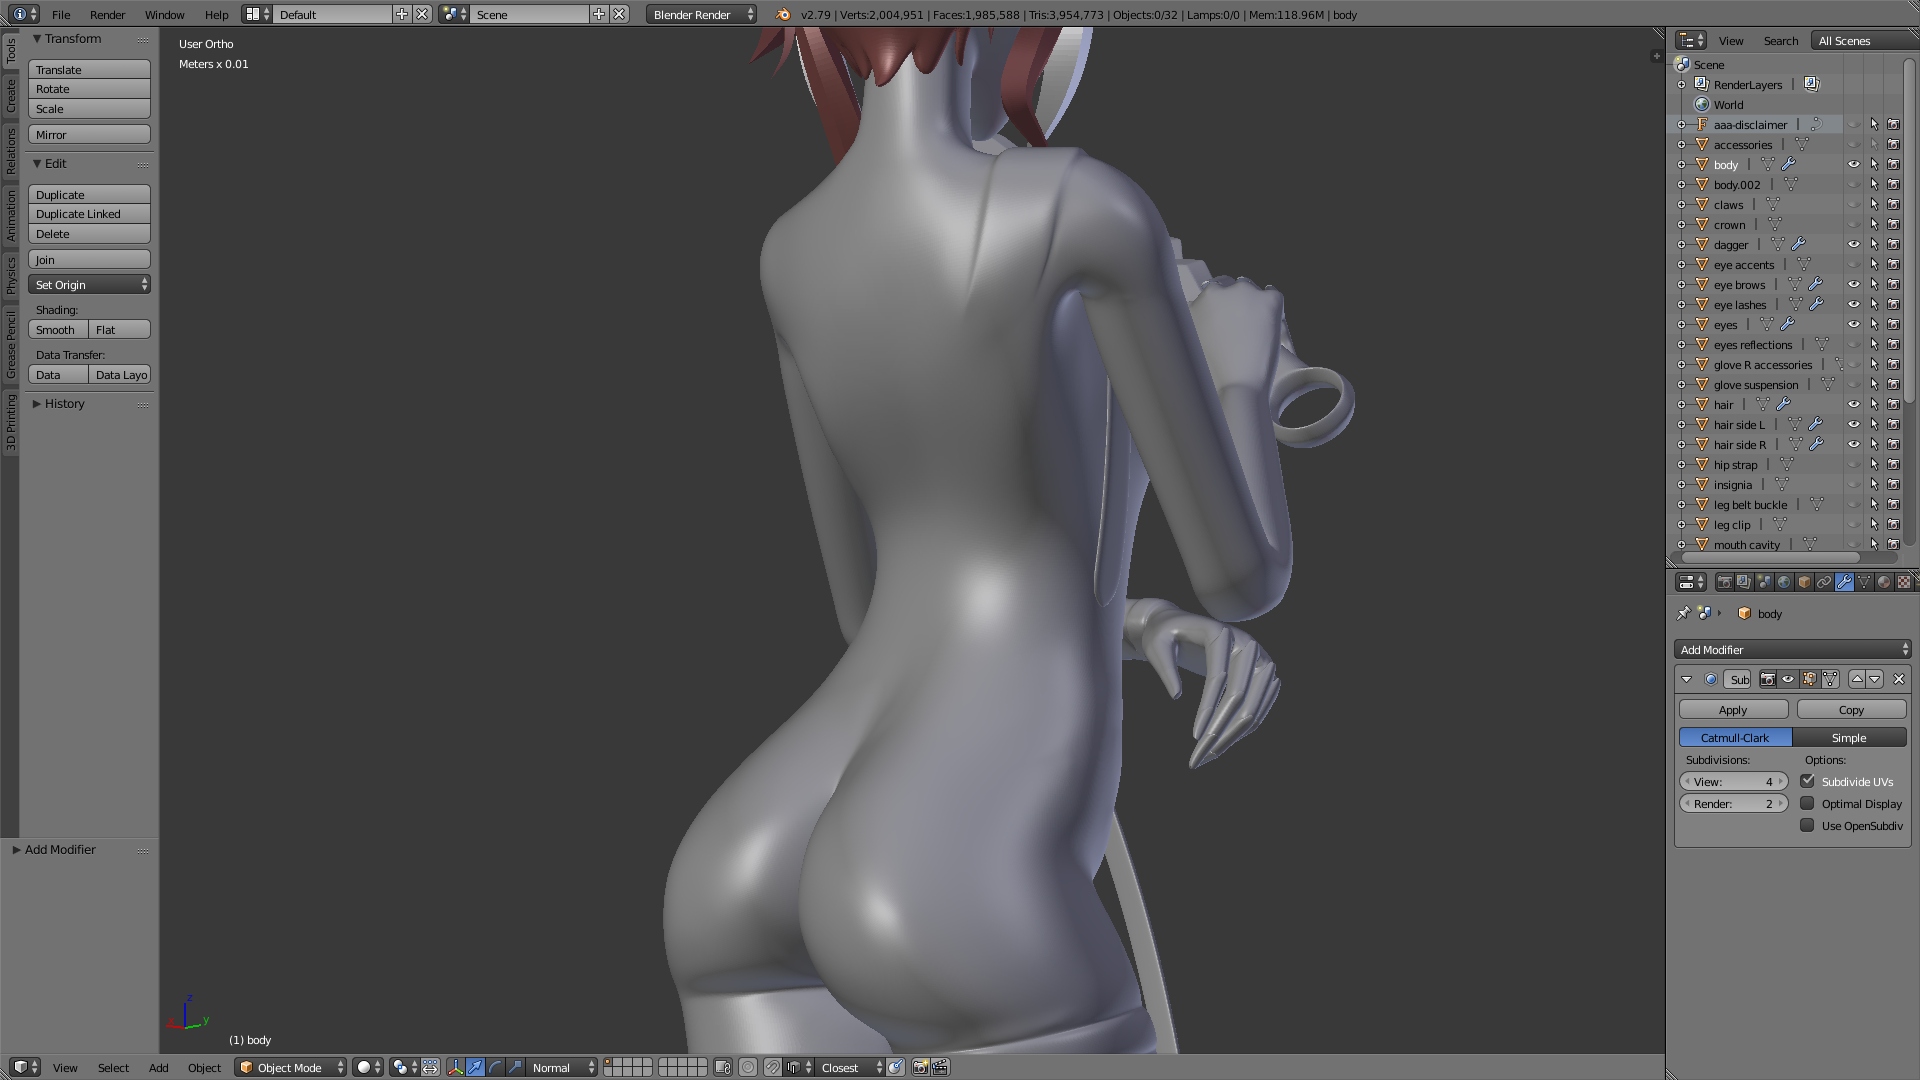Screen dimensions: 1920x1080
Task: Open the File menu
Action: [61, 14]
